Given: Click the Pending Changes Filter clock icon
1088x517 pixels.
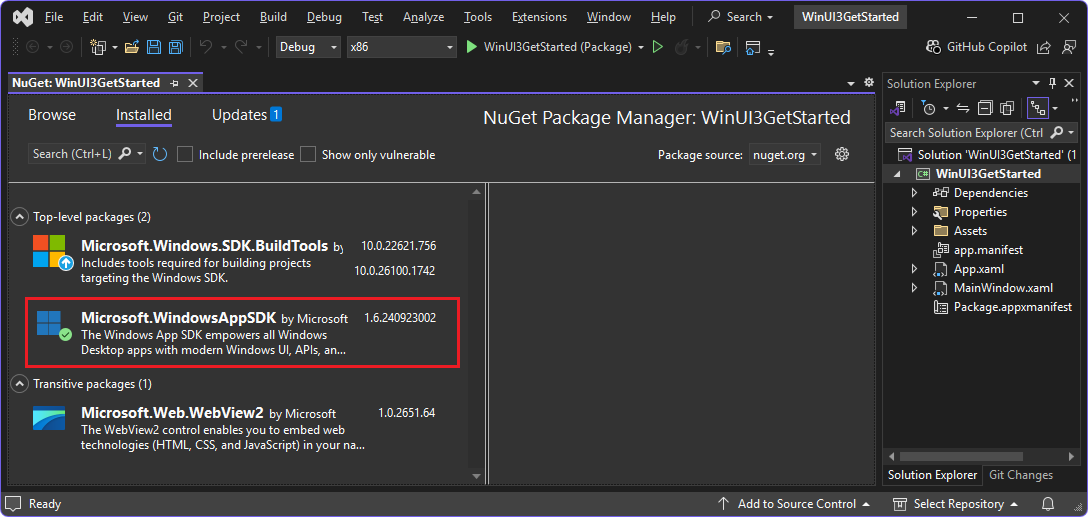Looking at the screenshot, I should coord(928,108).
